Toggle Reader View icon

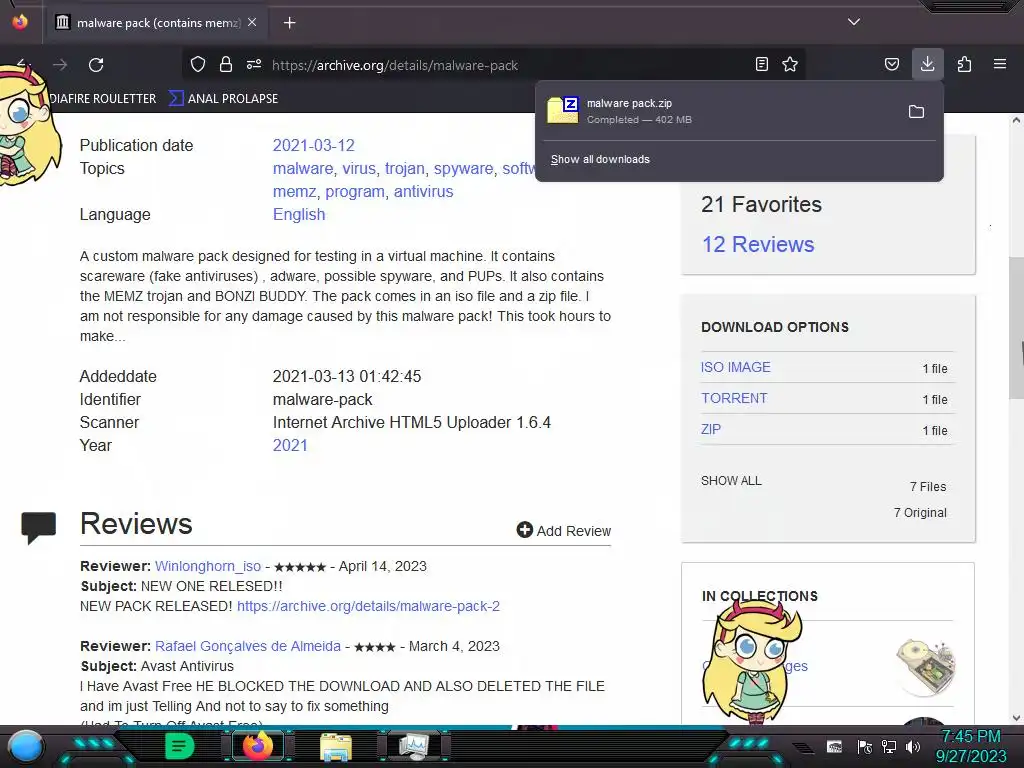(x=761, y=64)
